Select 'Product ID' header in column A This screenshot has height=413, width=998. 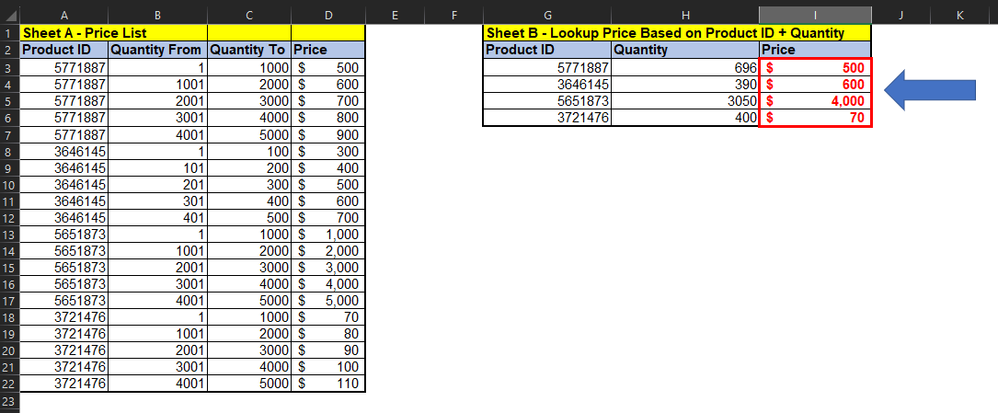(64, 50)
